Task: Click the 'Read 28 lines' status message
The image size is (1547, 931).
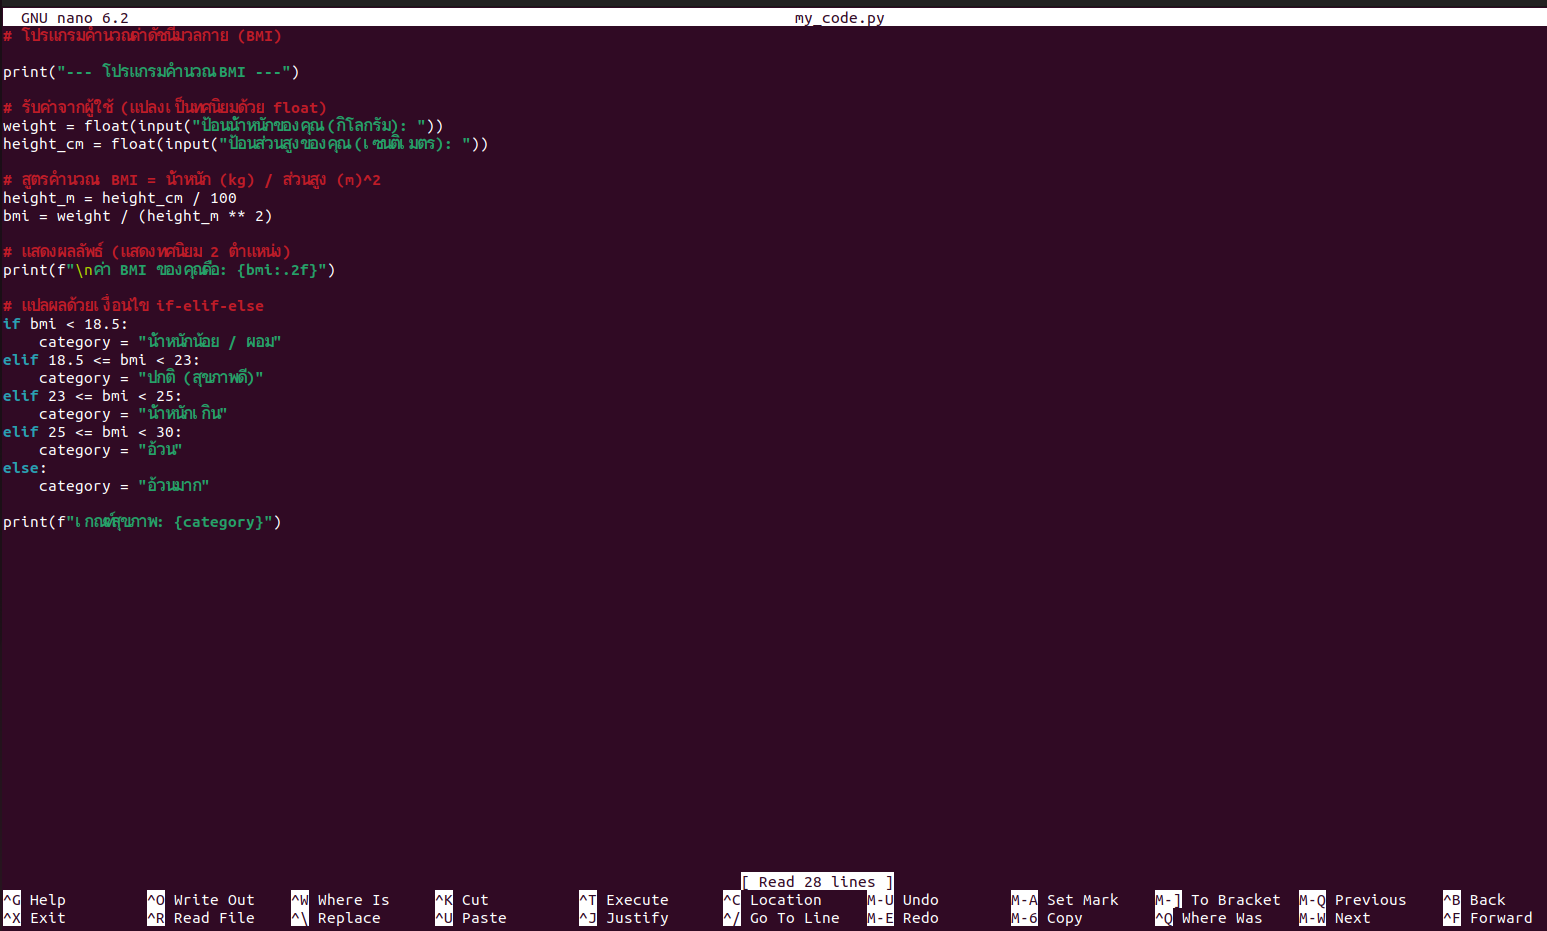Action: pos(816,882)
